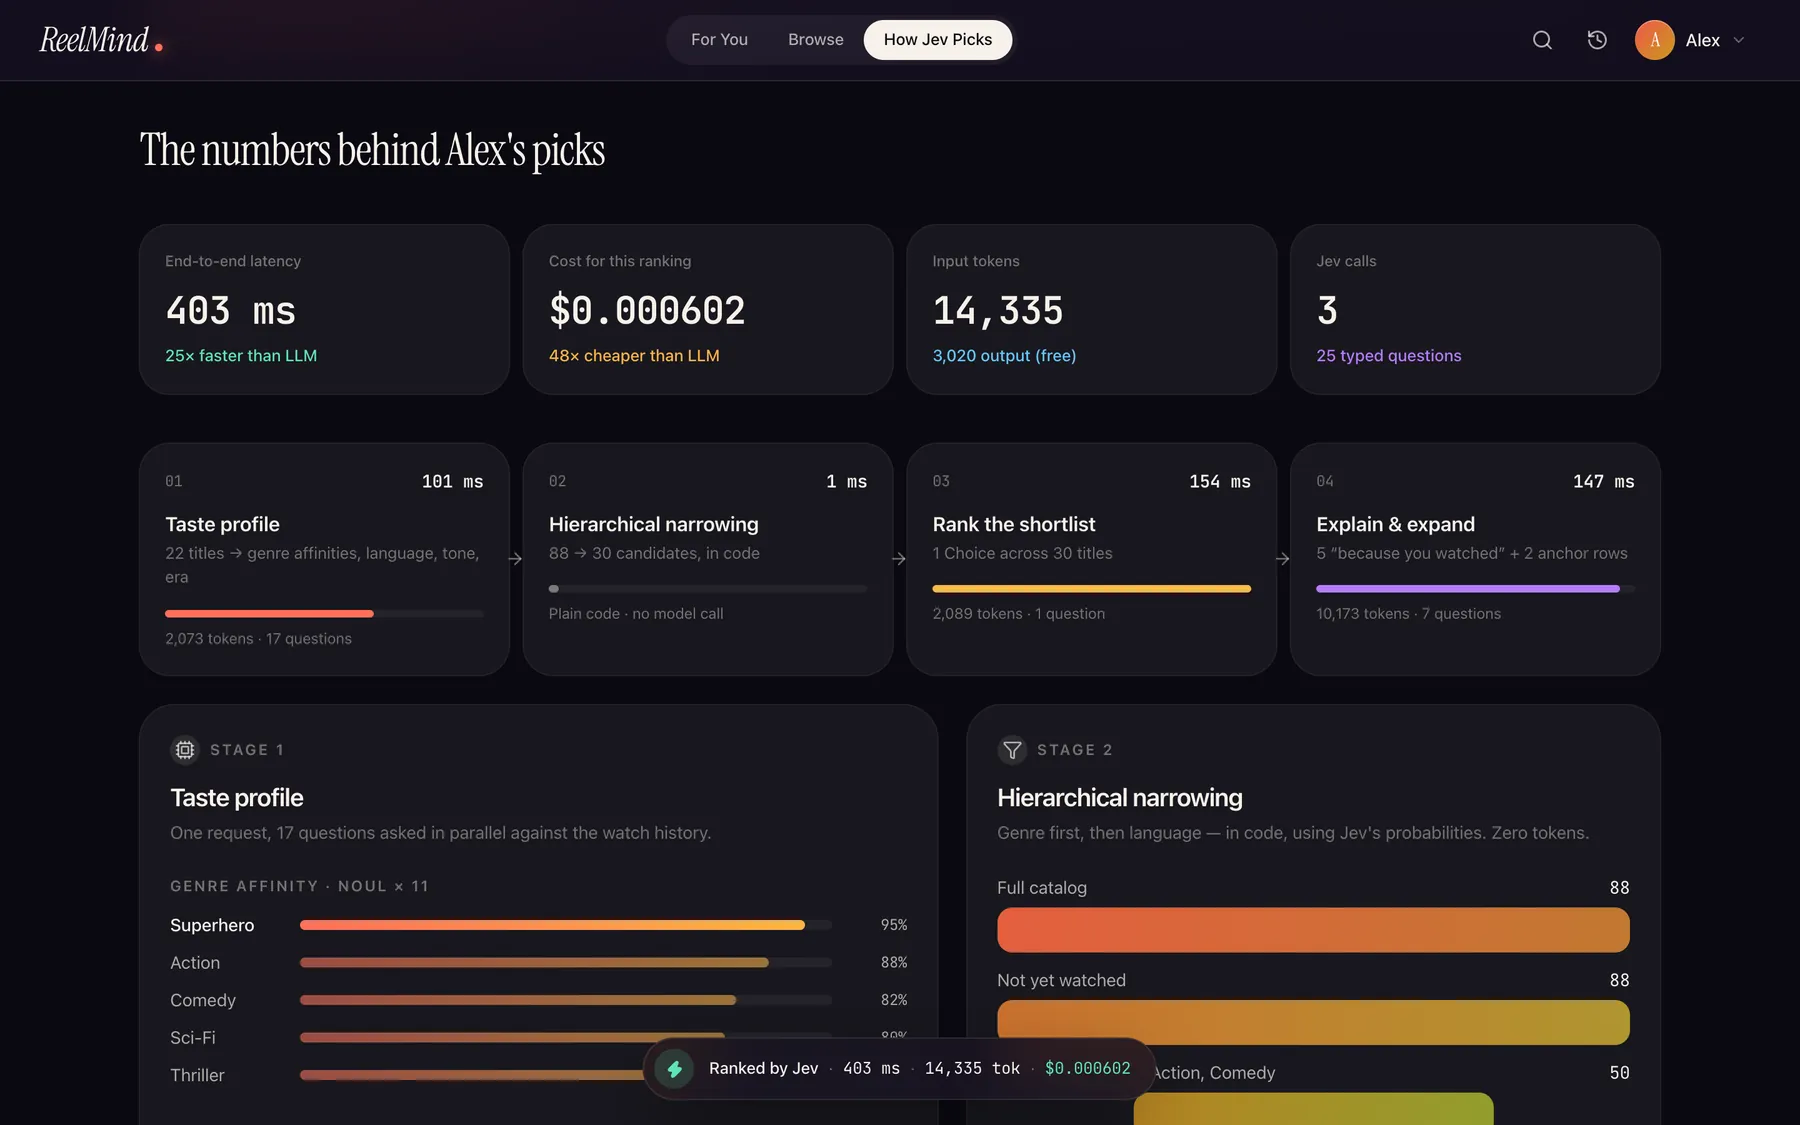Click the Action genre affinity bar
This screenshot has width=1800, height=1125.
point(566,962)
